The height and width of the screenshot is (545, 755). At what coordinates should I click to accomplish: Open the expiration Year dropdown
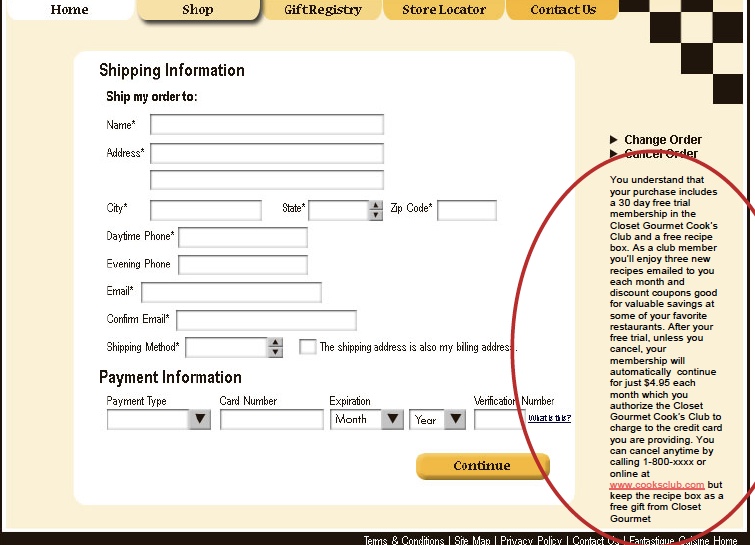click(x=437, y=419)
